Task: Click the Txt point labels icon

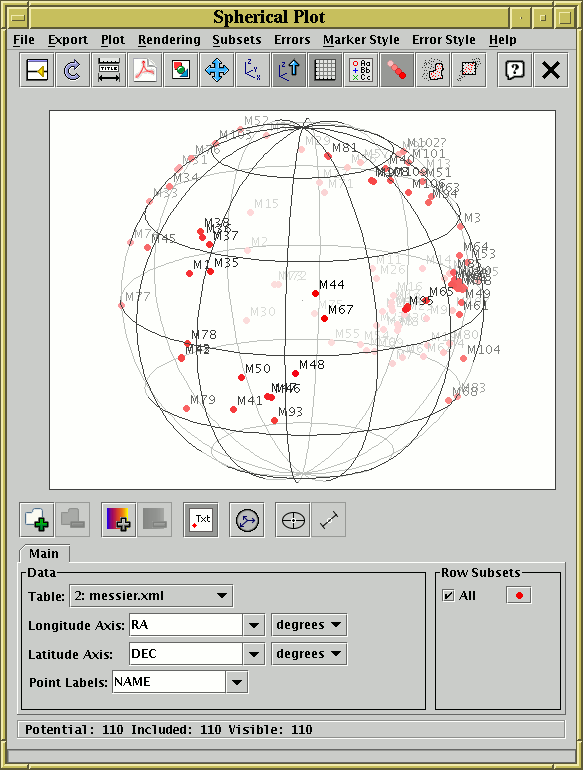Action: [200, 520]
